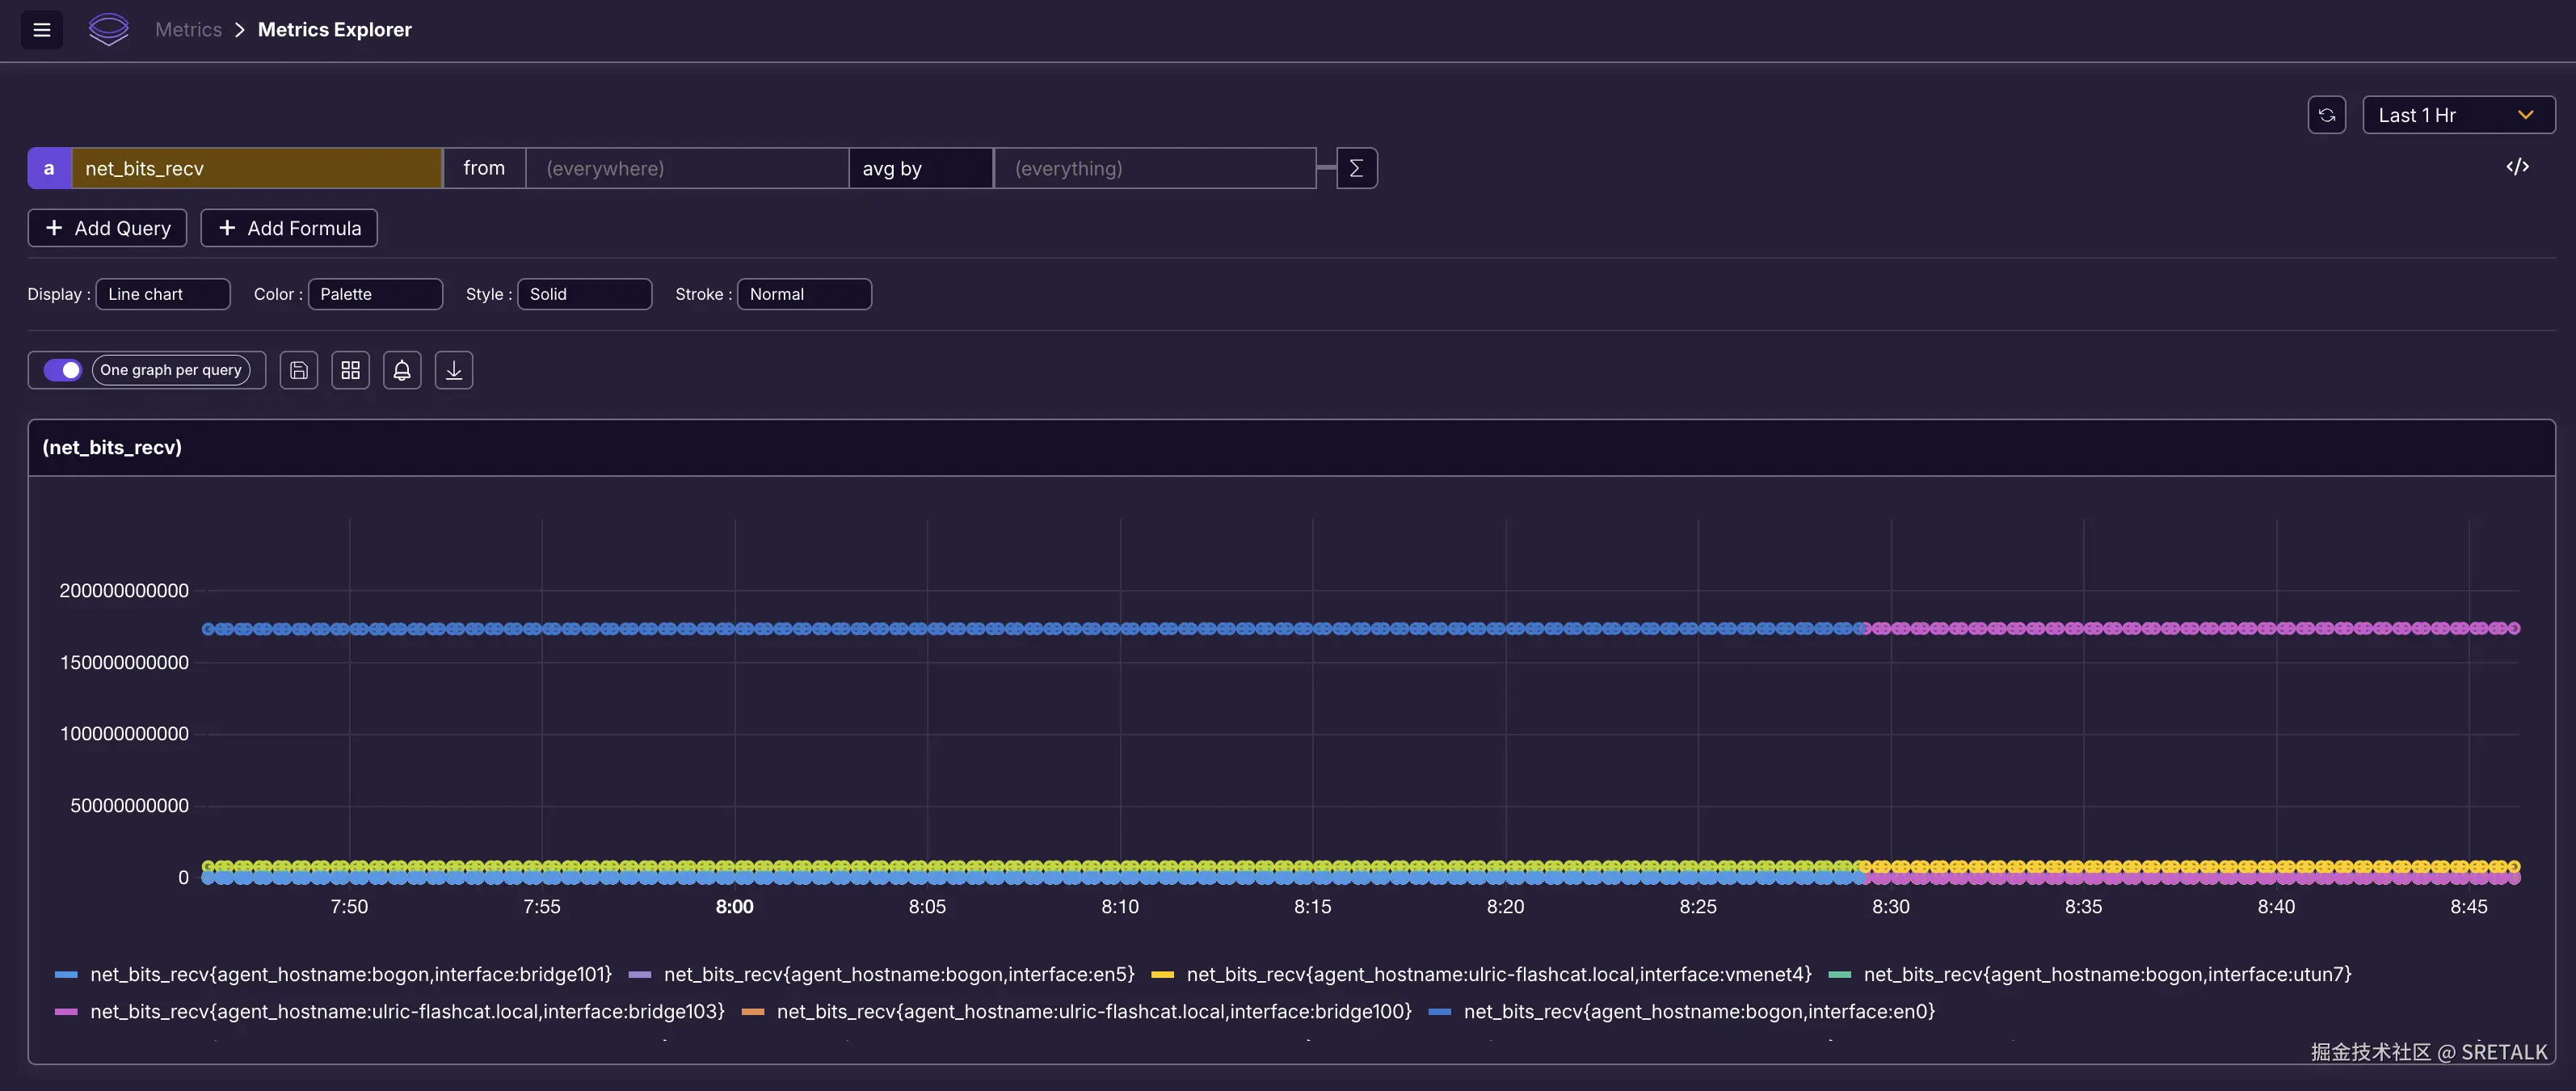Click the Add Formula button

(289, 228)
